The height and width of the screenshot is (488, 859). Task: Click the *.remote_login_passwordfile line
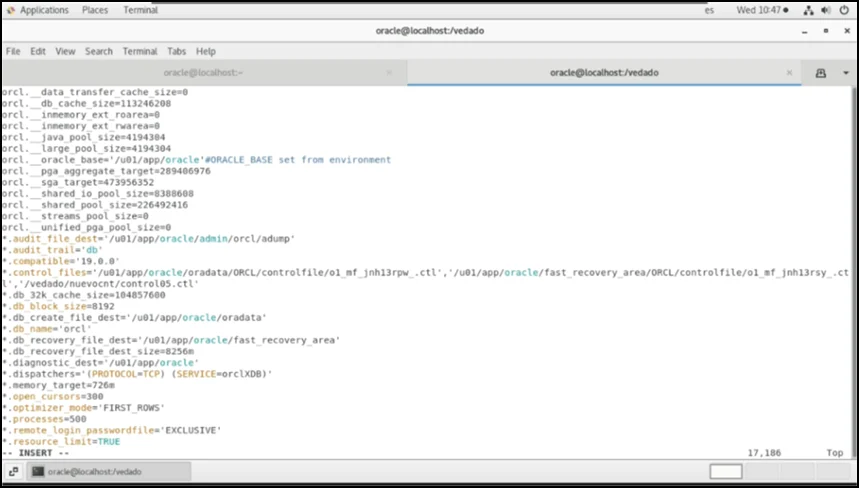pyautogui.click(x=112, y=430)
